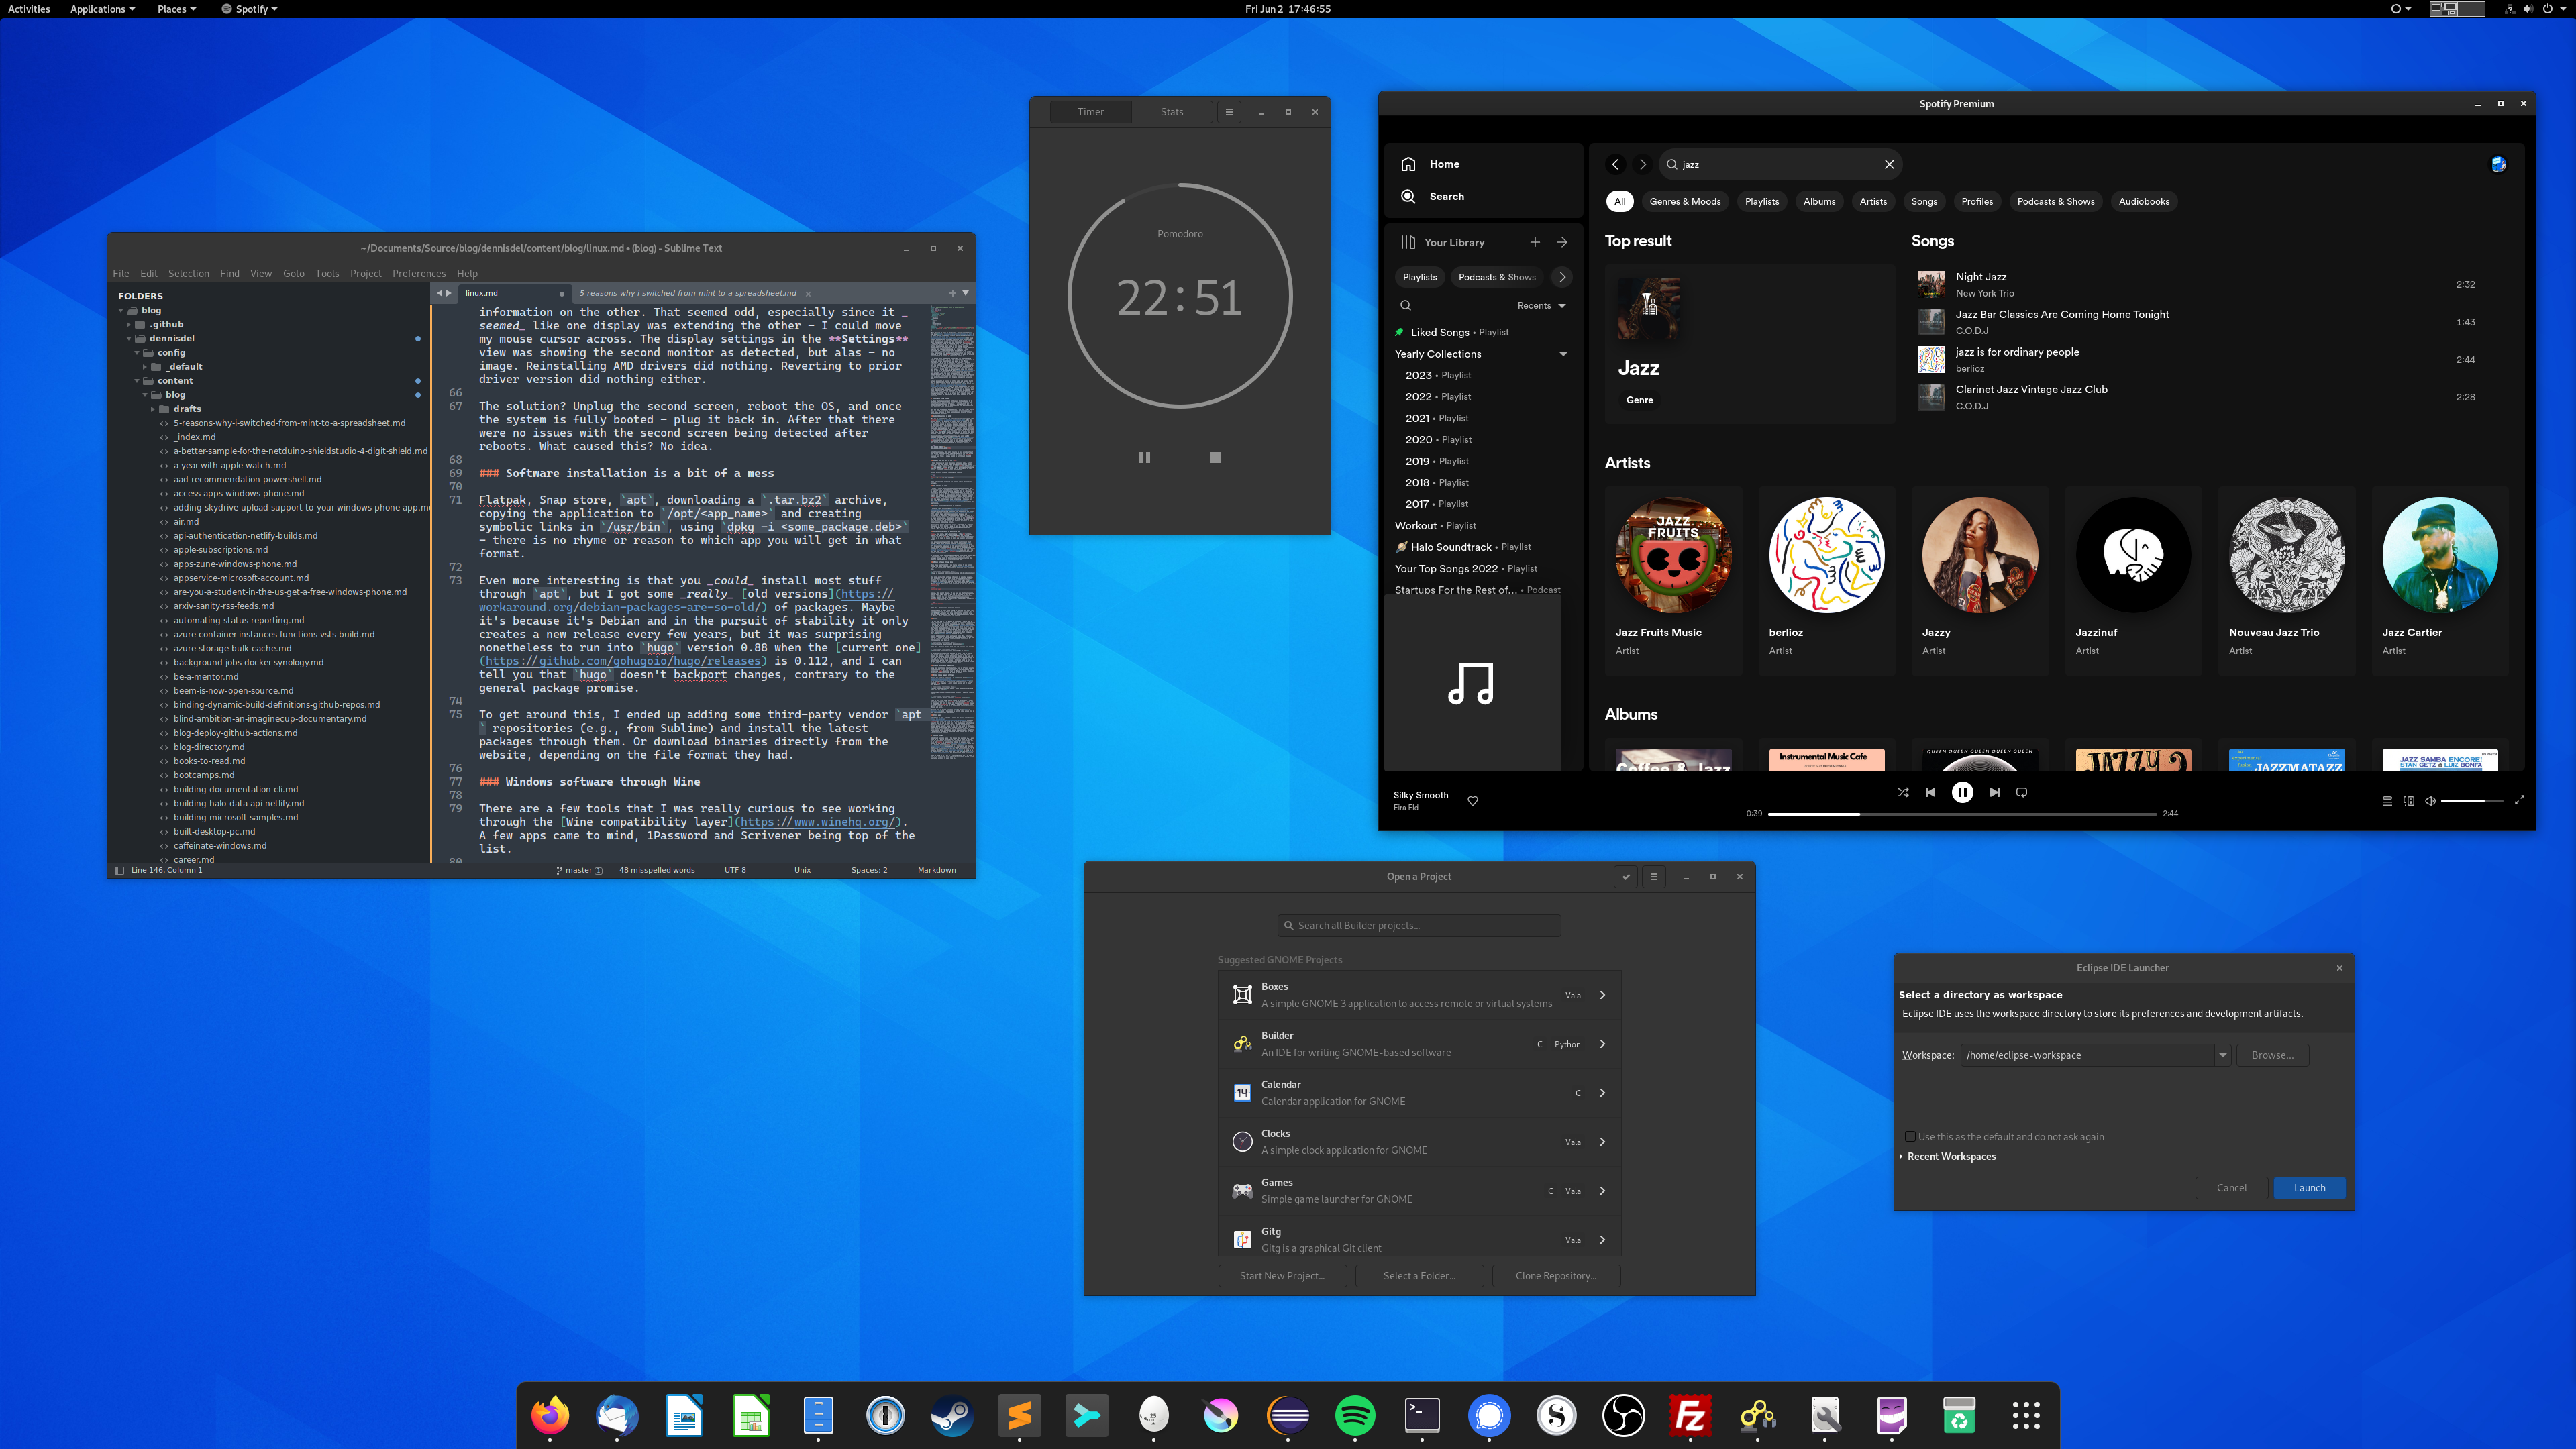Open Terminal from the dock

click(1422, 1415)
